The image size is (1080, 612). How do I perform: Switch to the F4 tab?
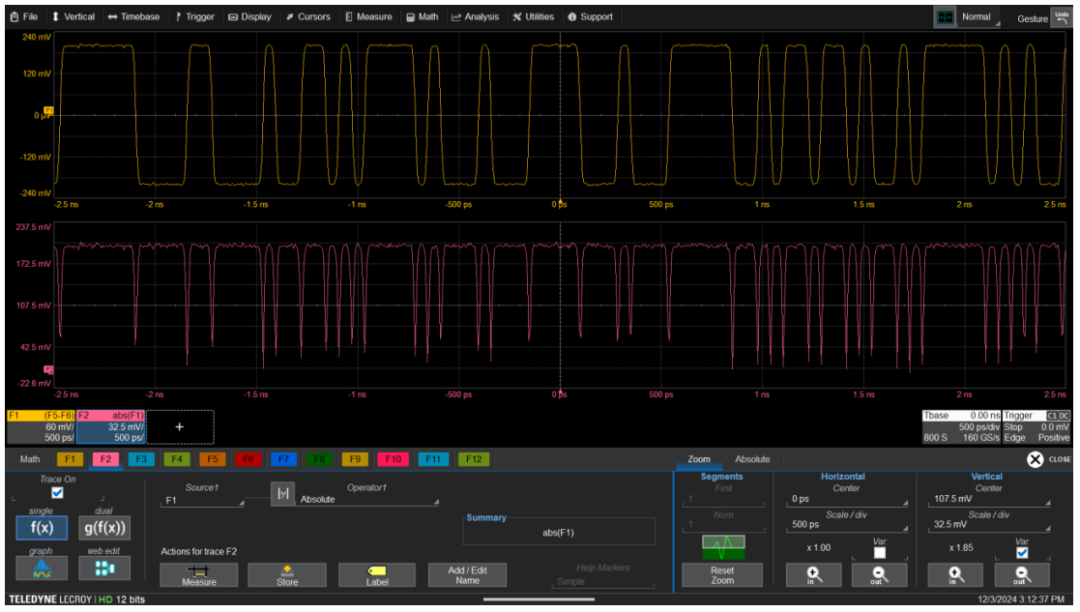coord(177,459)
